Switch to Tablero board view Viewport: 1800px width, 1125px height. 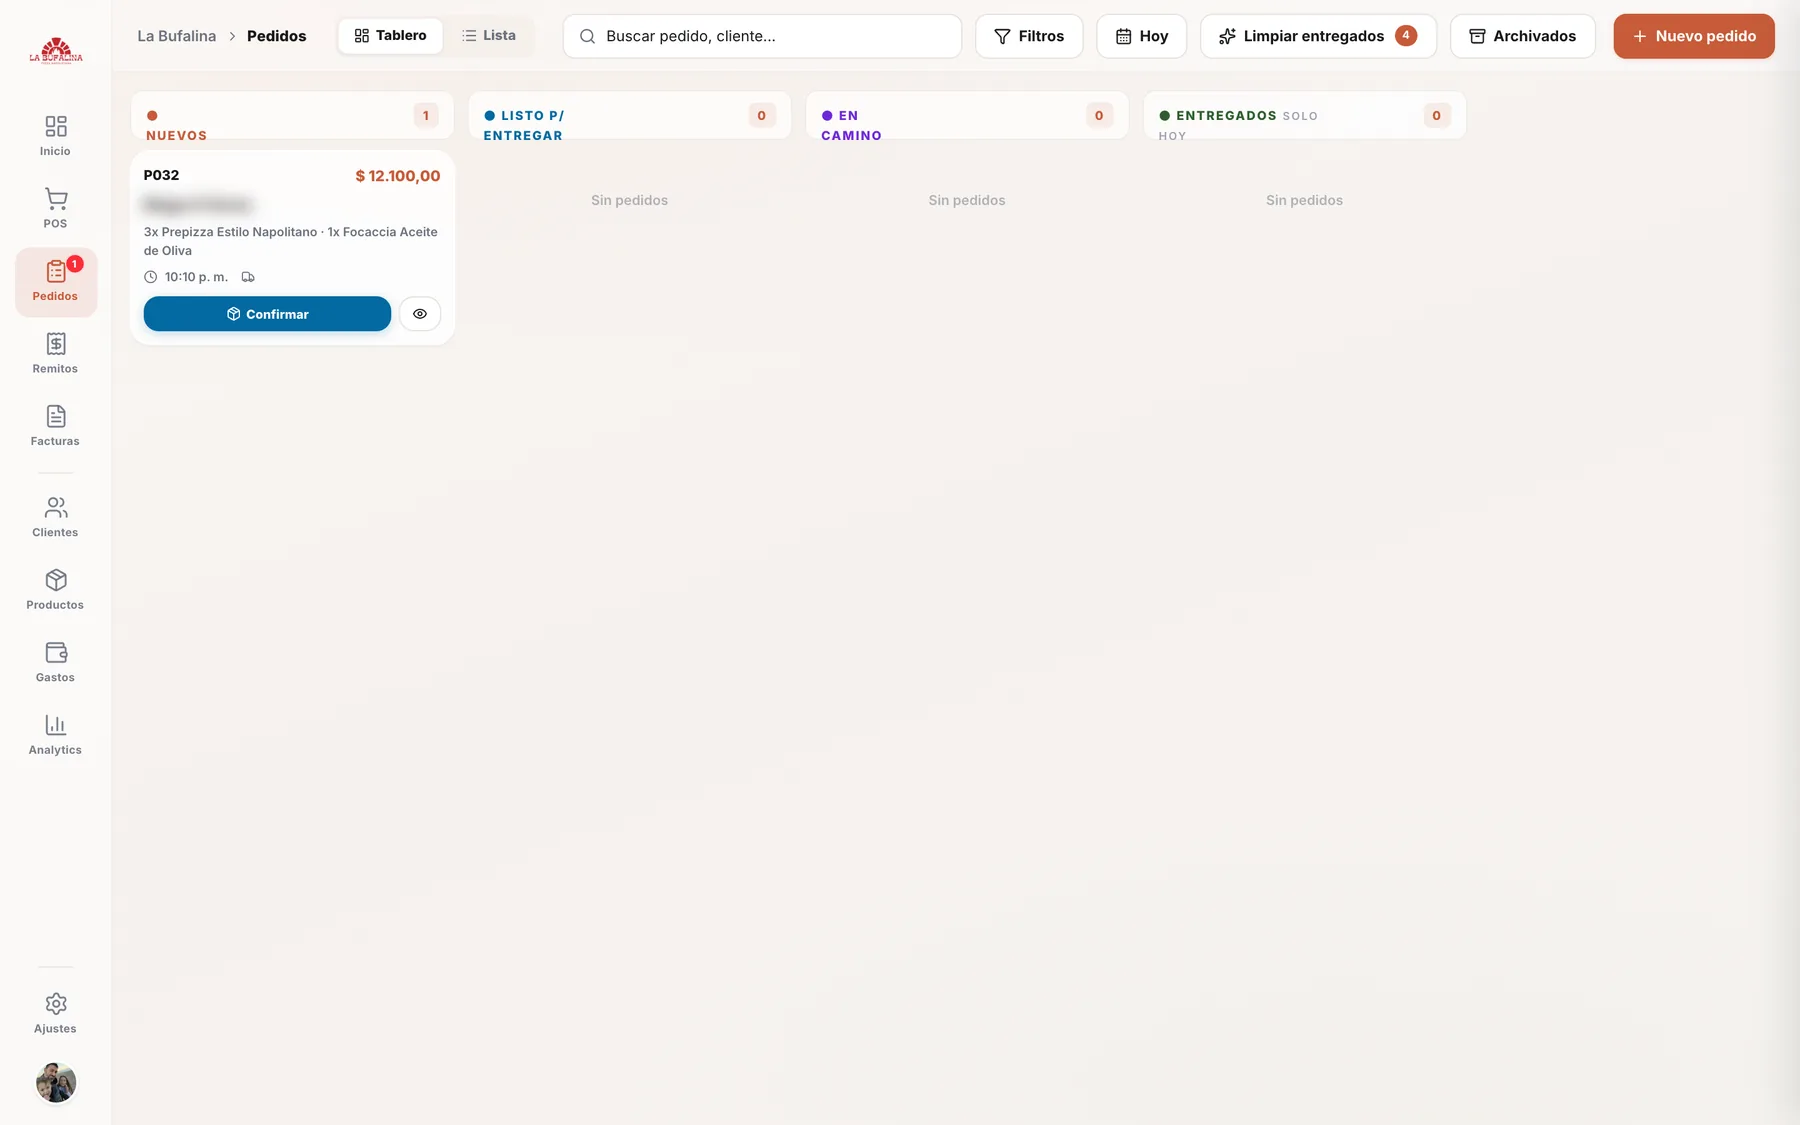[390, 36]
